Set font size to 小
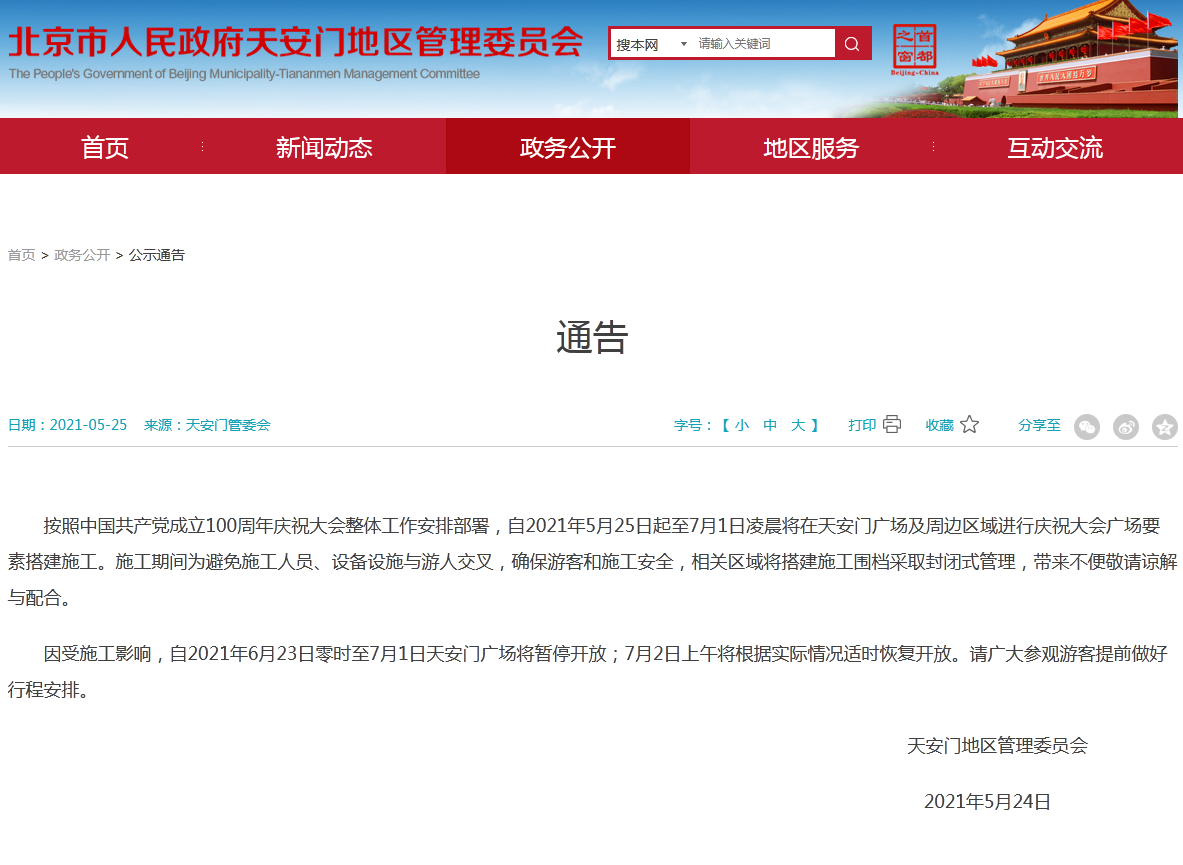 [742, 425]
